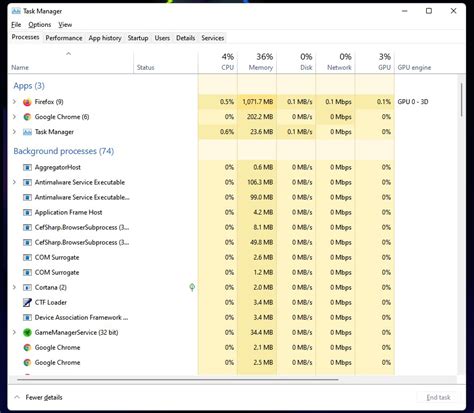Click the Google Chrome (6) app icon
This screenshot has height=413, width=474.
coord(27,117)
